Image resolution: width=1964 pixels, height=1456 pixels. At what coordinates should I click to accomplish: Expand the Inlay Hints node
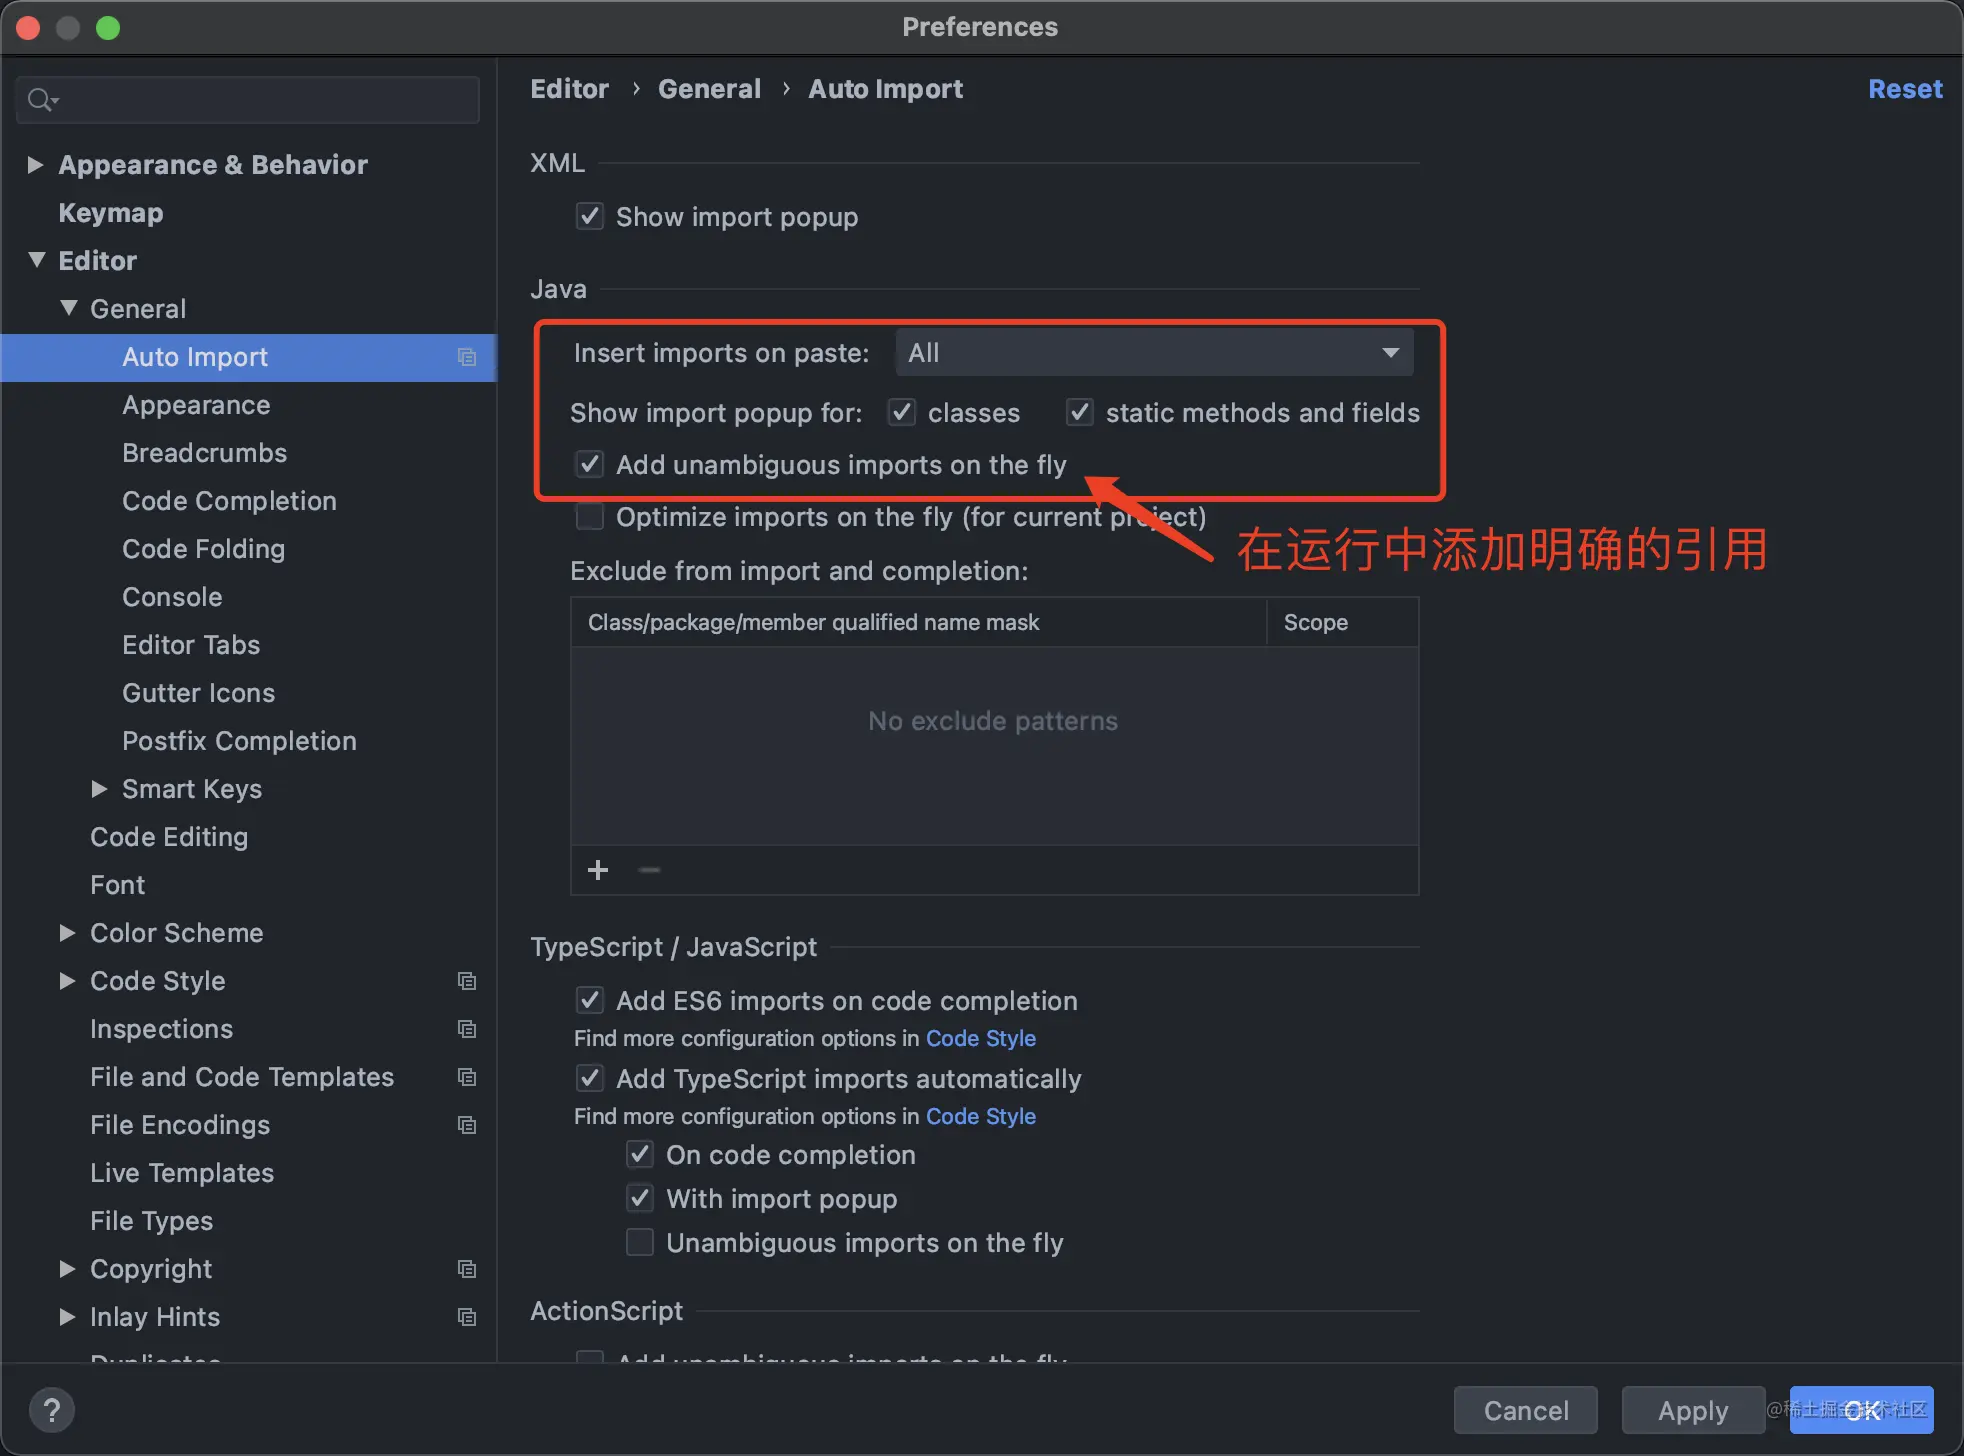coord(67,1316)
